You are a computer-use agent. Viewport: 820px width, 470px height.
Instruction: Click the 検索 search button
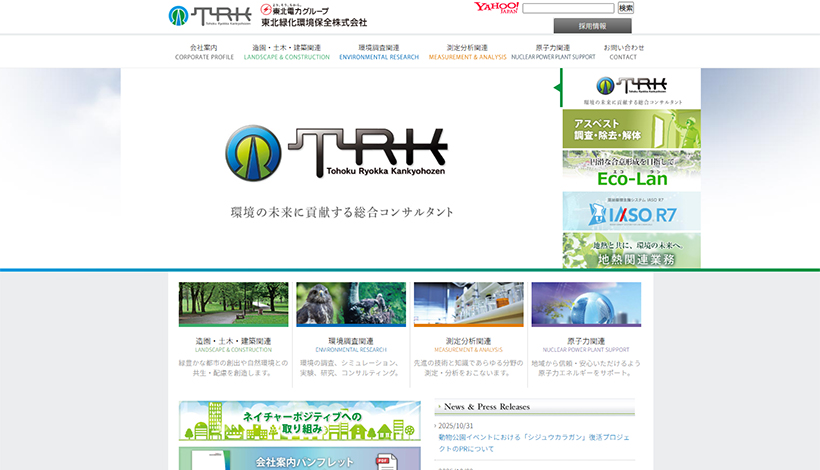625,8
